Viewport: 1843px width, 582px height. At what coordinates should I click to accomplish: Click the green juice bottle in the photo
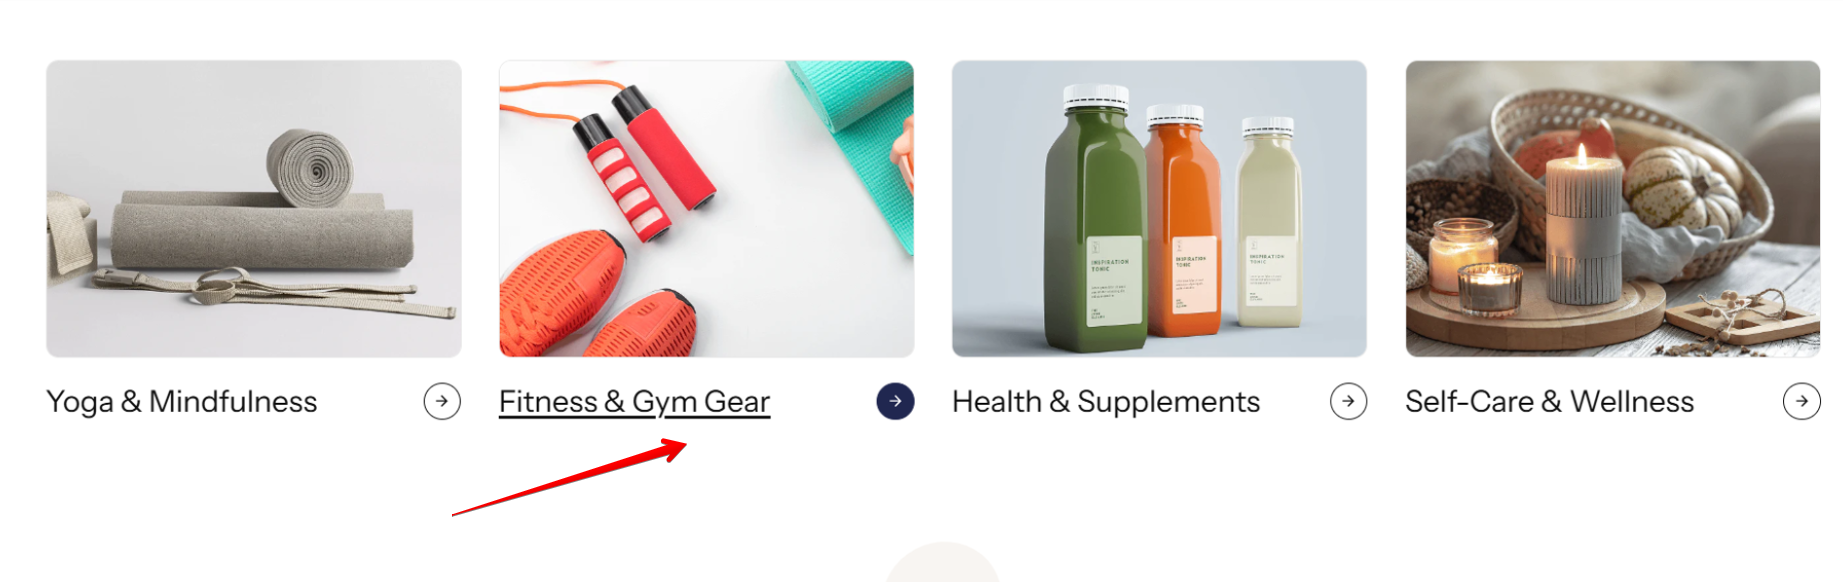pos(1095,217)
